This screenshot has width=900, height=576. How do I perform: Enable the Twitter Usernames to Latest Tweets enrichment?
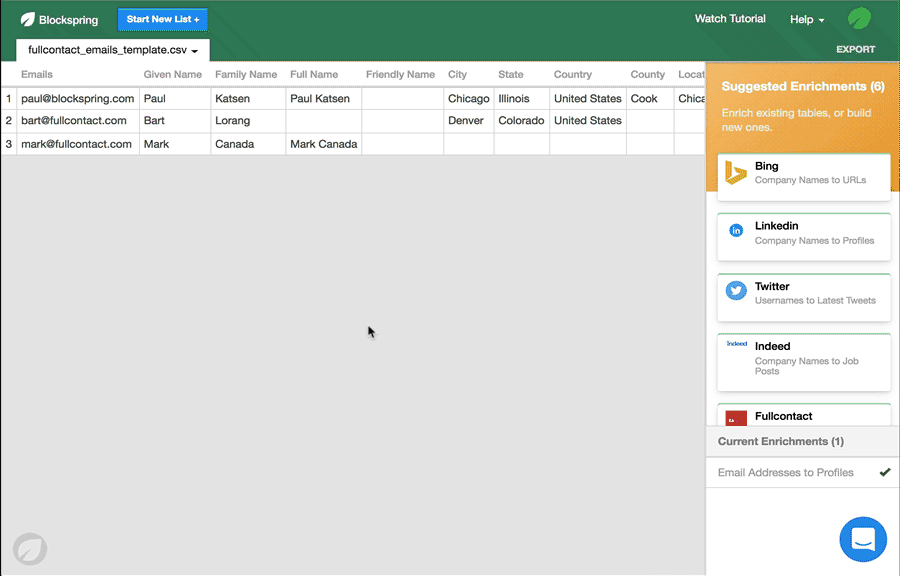(x=803, y=297)
